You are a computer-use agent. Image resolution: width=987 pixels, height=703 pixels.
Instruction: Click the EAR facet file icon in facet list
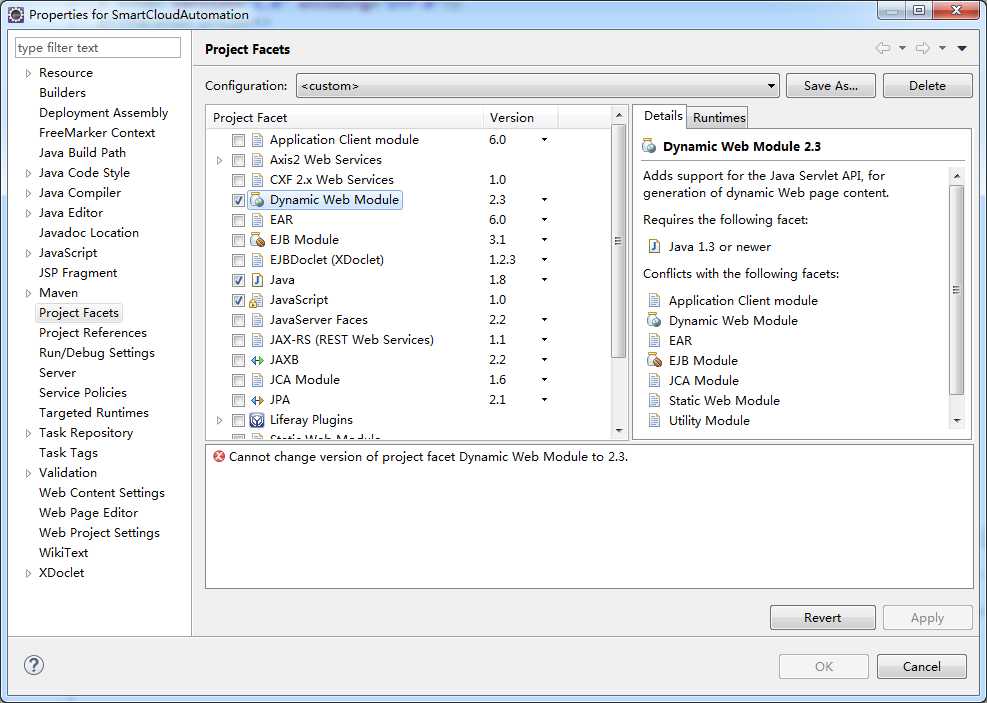click(x=257, y=220)
